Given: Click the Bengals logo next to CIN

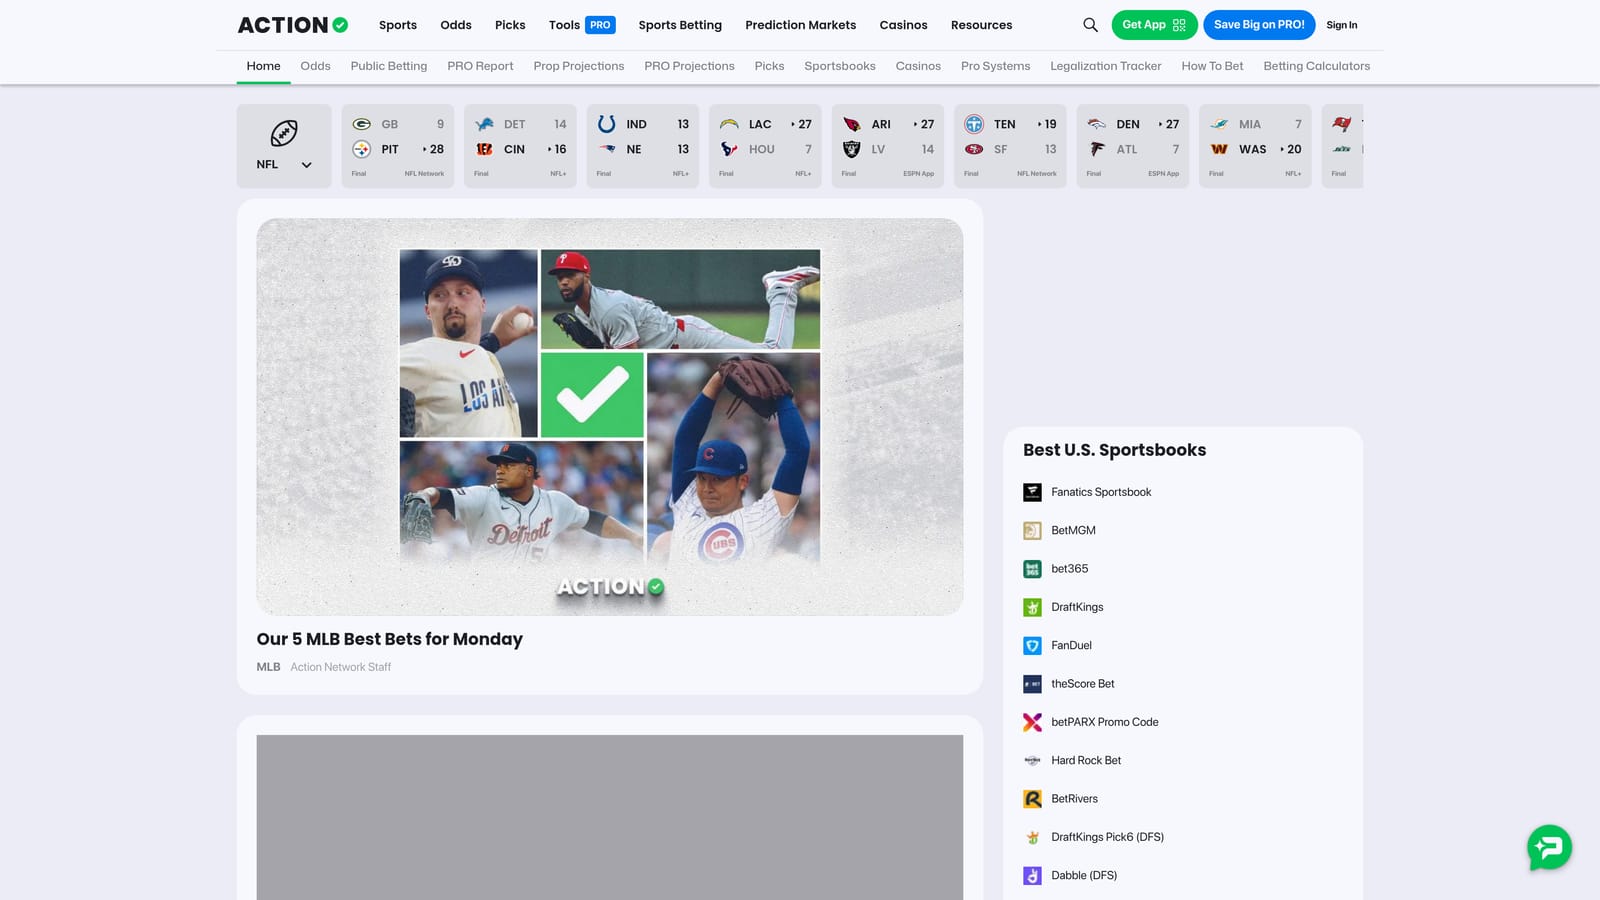Looking at the screenshot, I should pyautogui.click(x=484, y=149).
